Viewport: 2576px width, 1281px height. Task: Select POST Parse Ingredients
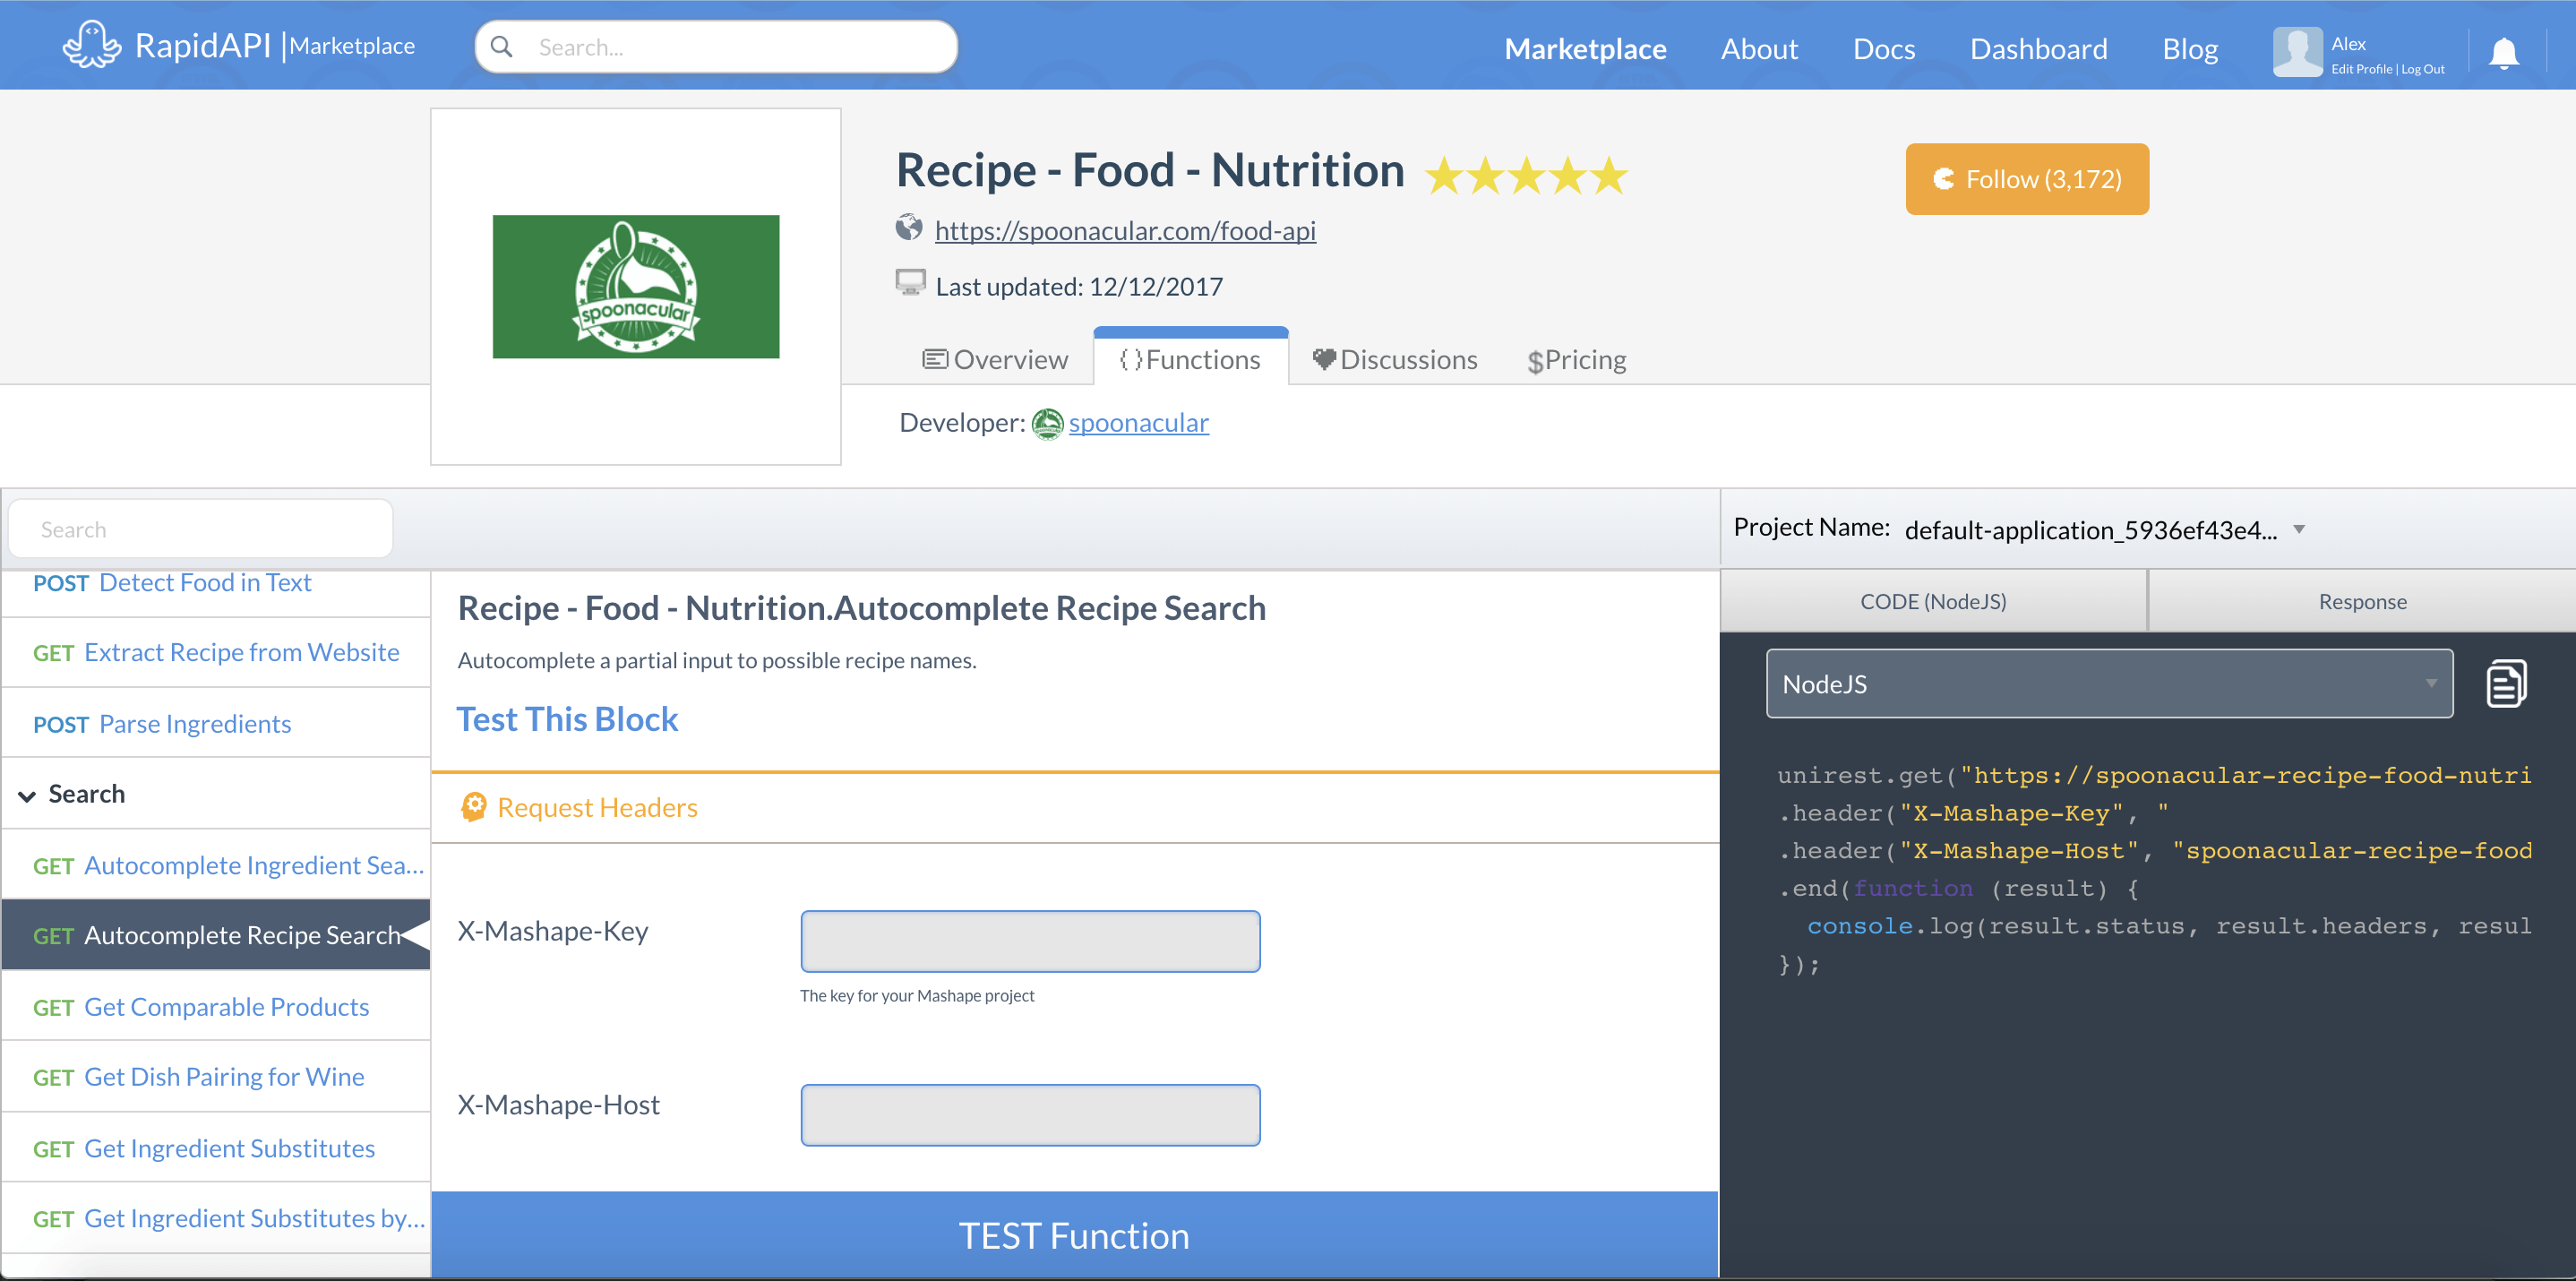pos(215,724)
